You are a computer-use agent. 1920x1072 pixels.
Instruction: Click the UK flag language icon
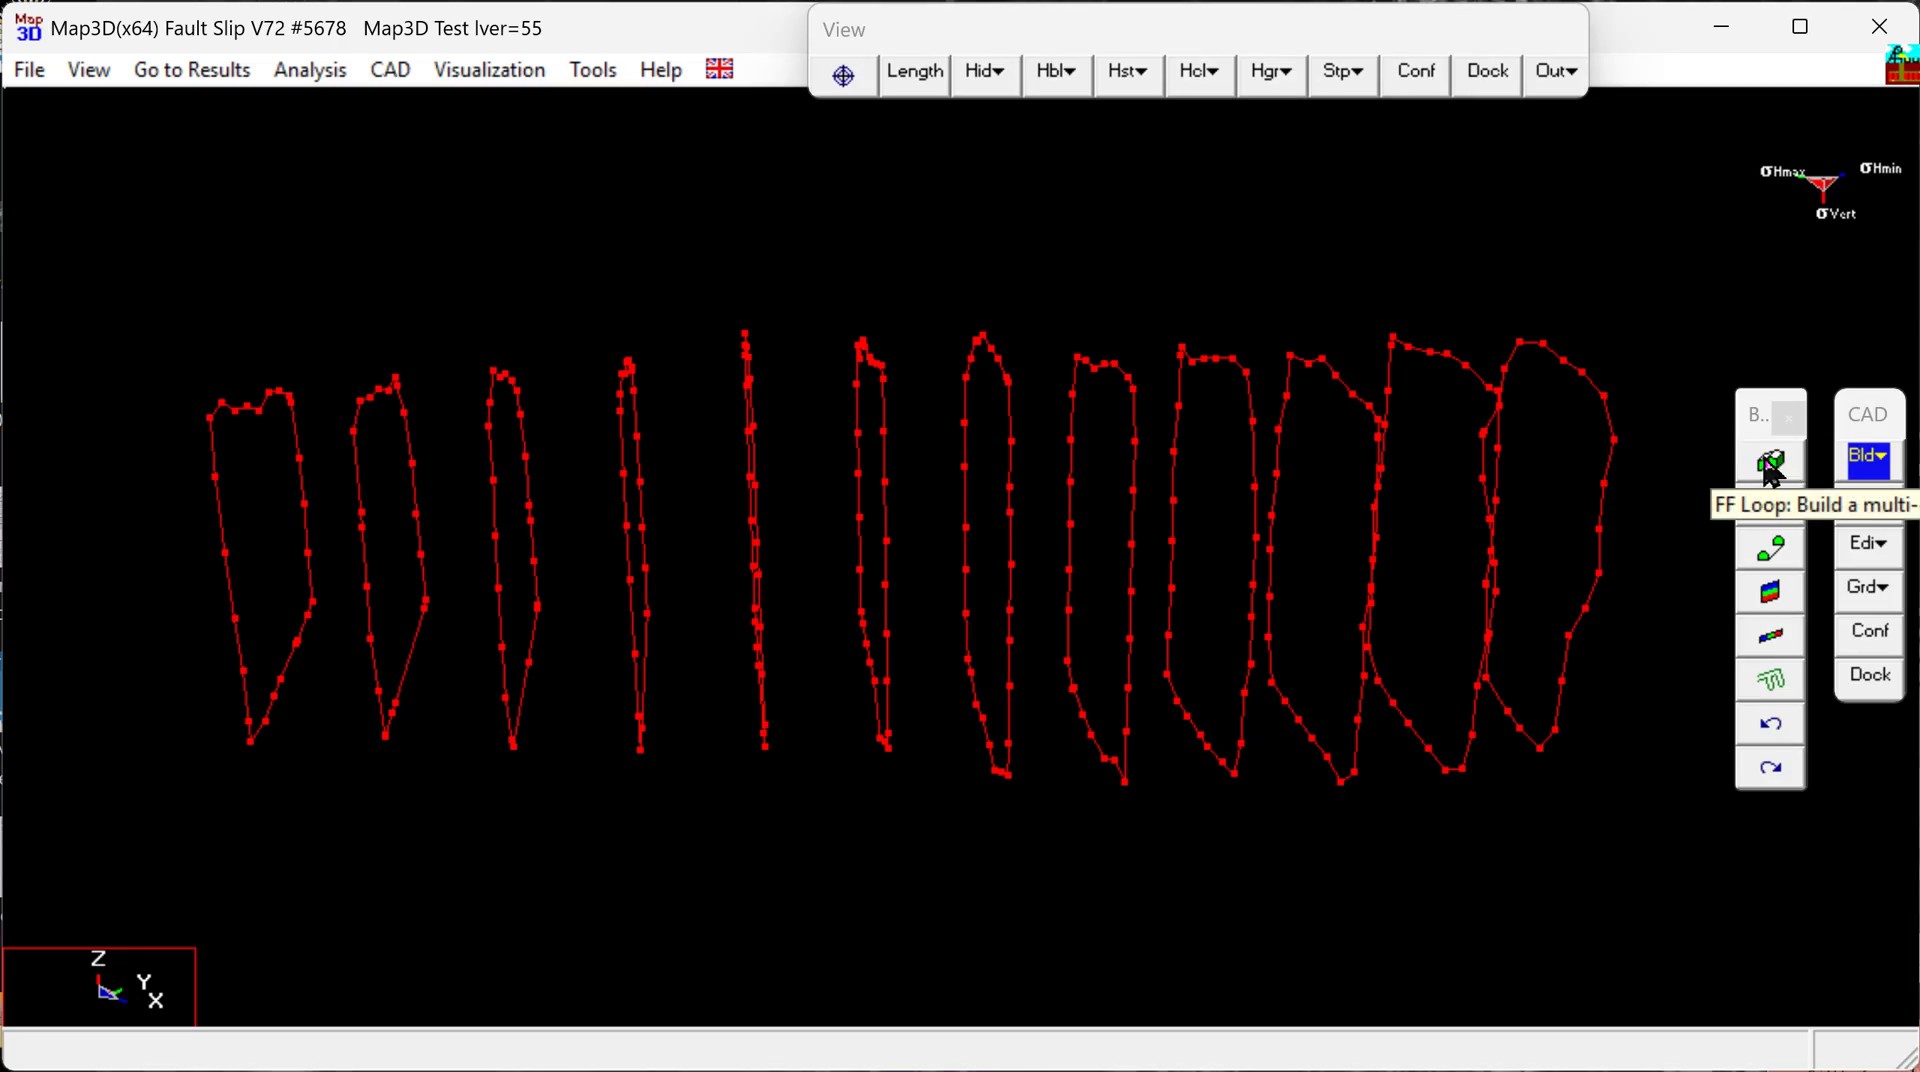point(719,69)
